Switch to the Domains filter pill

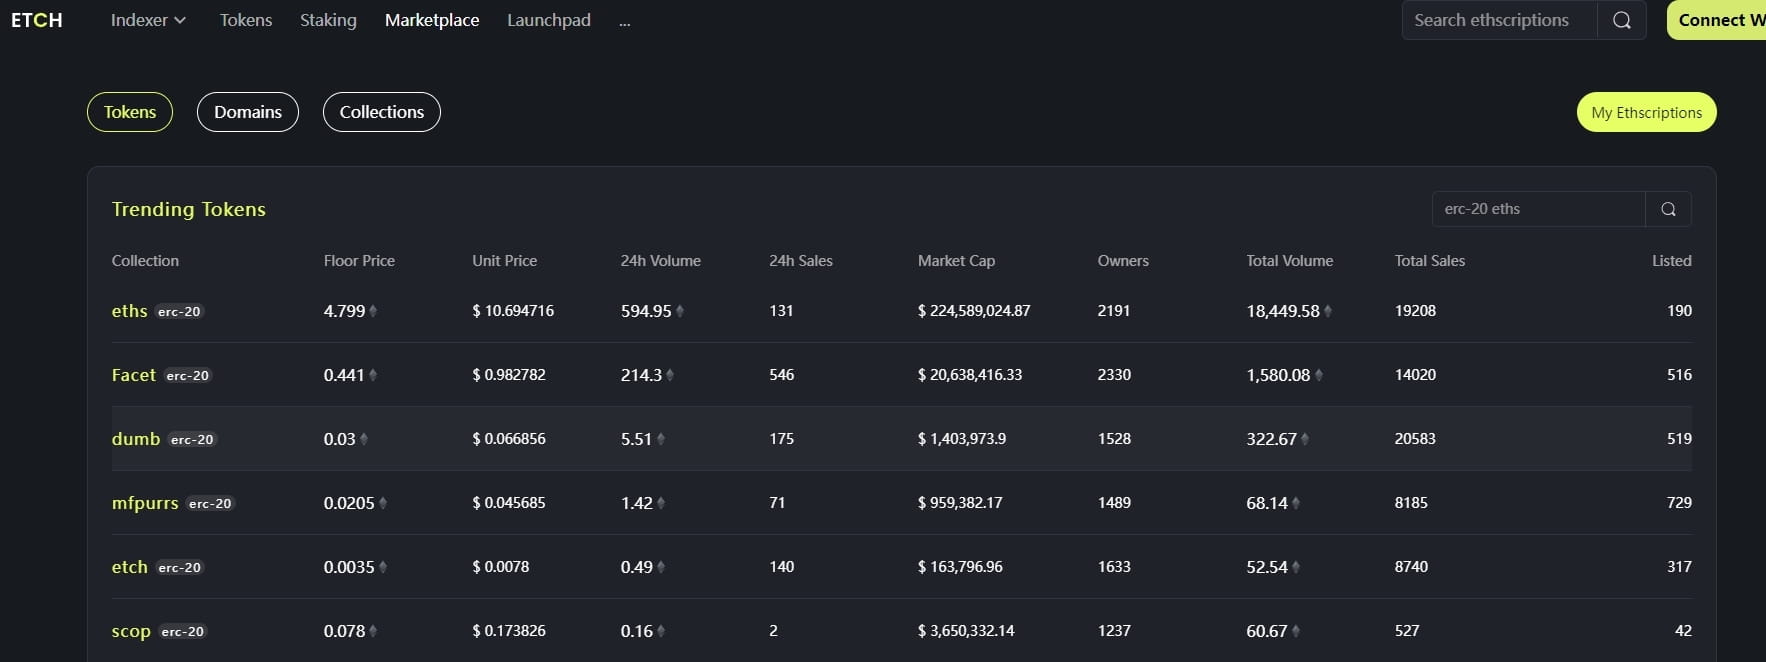[248, 112]
